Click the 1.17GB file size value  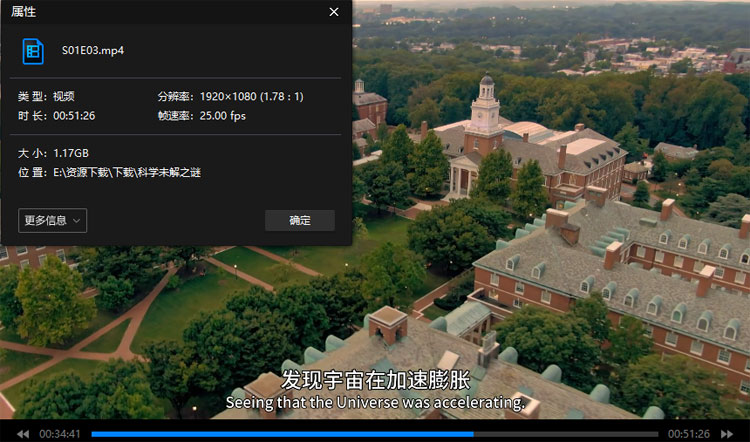click(71, 153)
